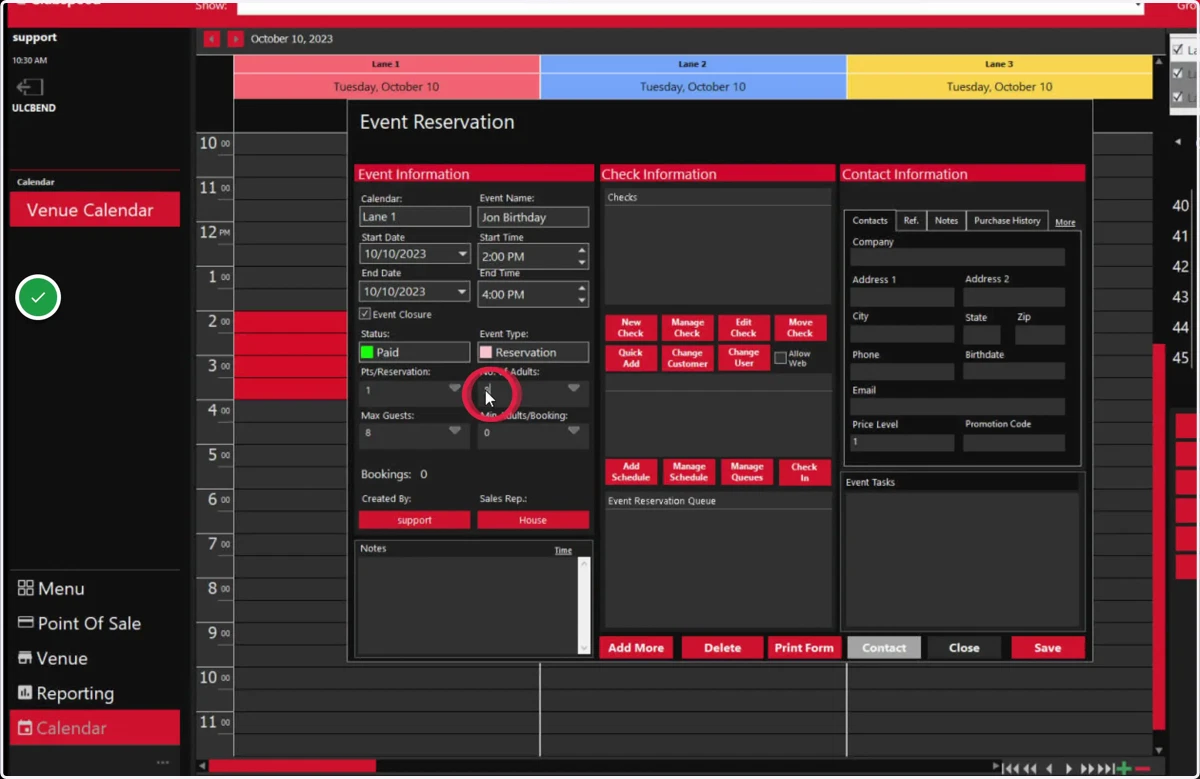This screenshot has width=1200, height=779.
Task: Click Notes box scrollbar down arrow
Action: (x=584, y=648)
